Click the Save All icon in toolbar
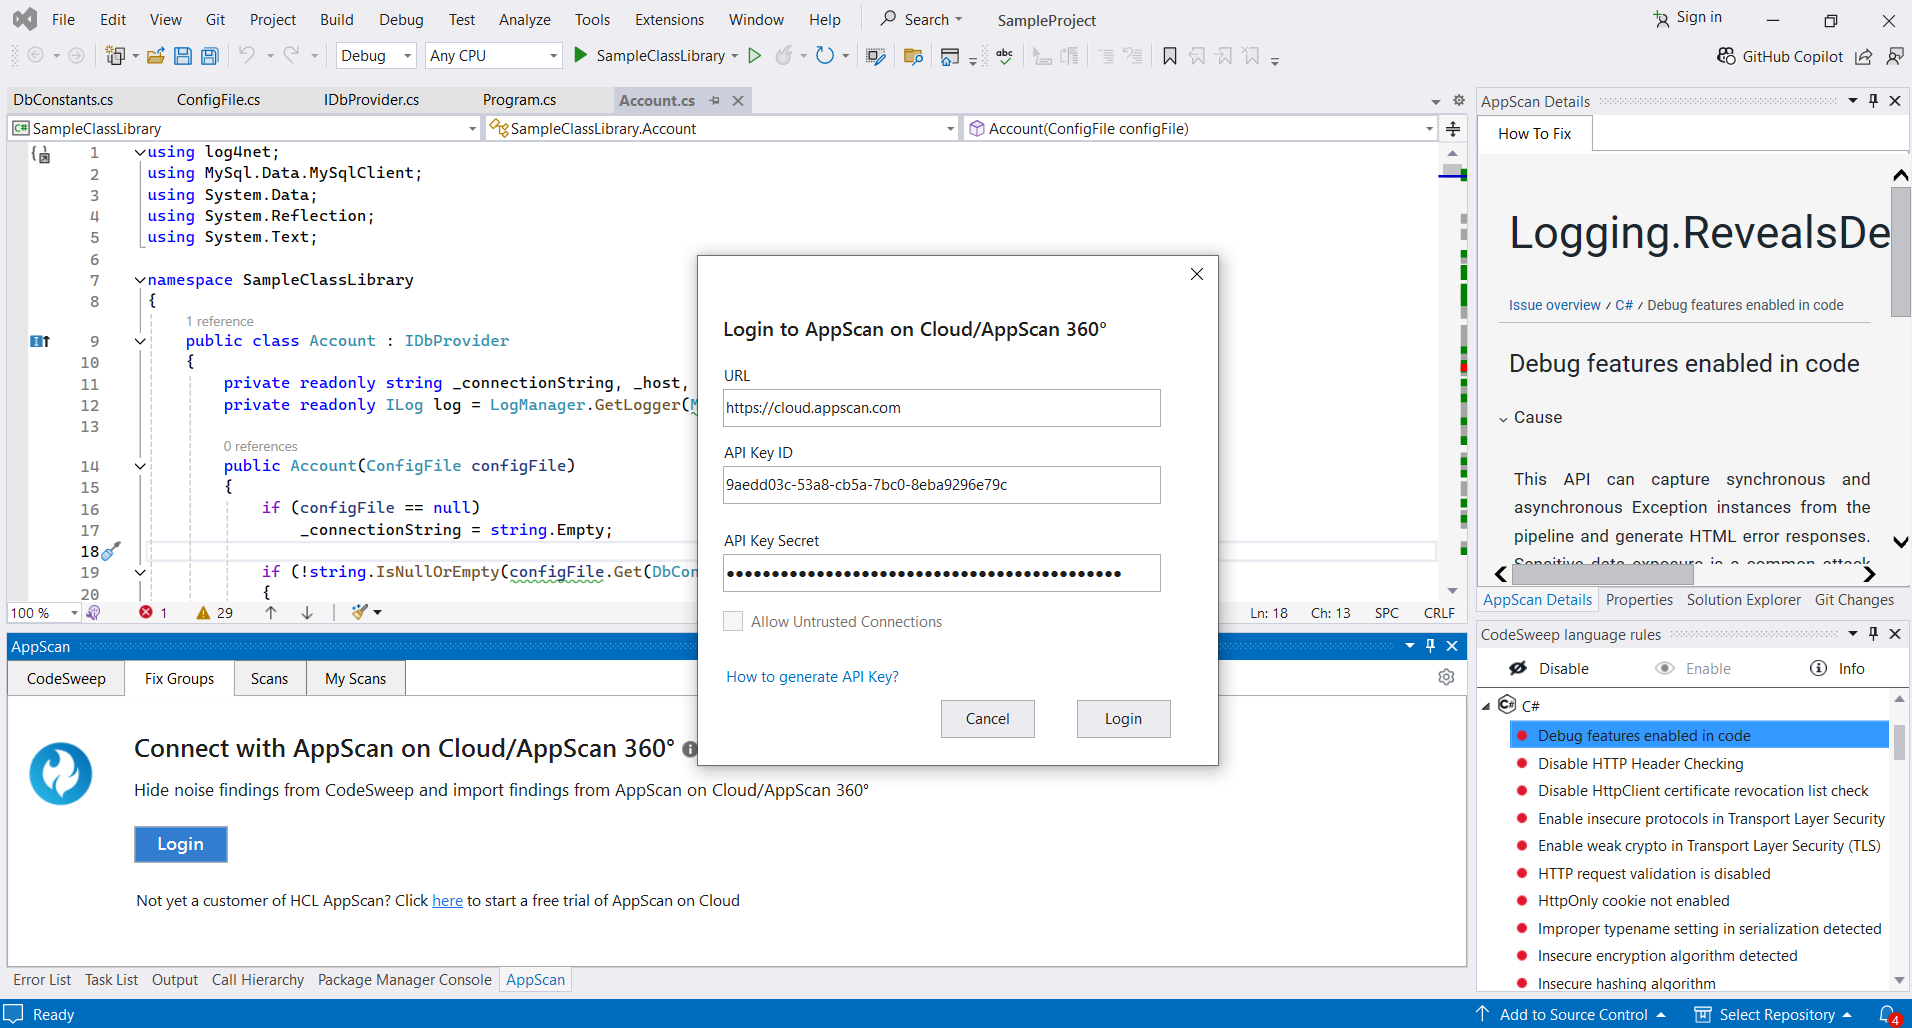 [x=209, y=56]
